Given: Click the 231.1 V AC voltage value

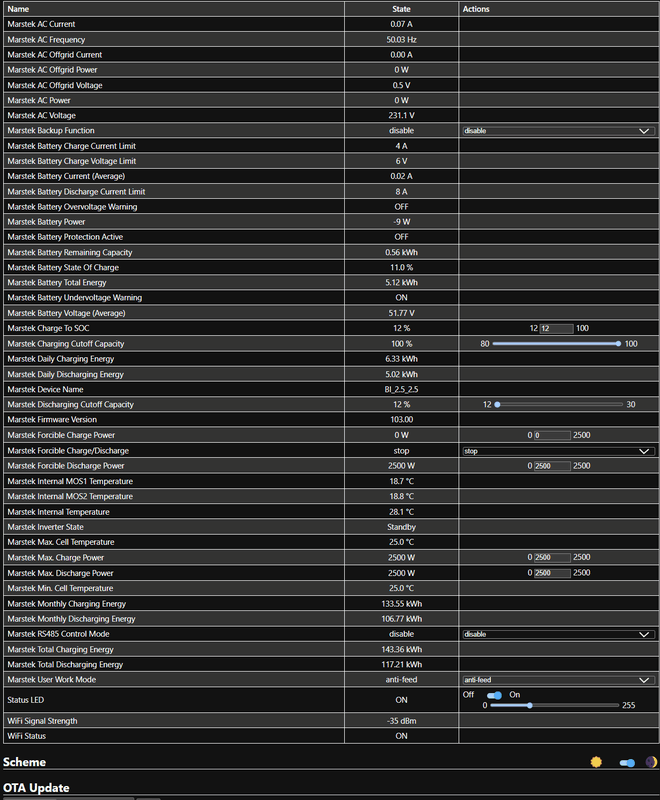Looking at the screenshot, I should click(401, 115).
